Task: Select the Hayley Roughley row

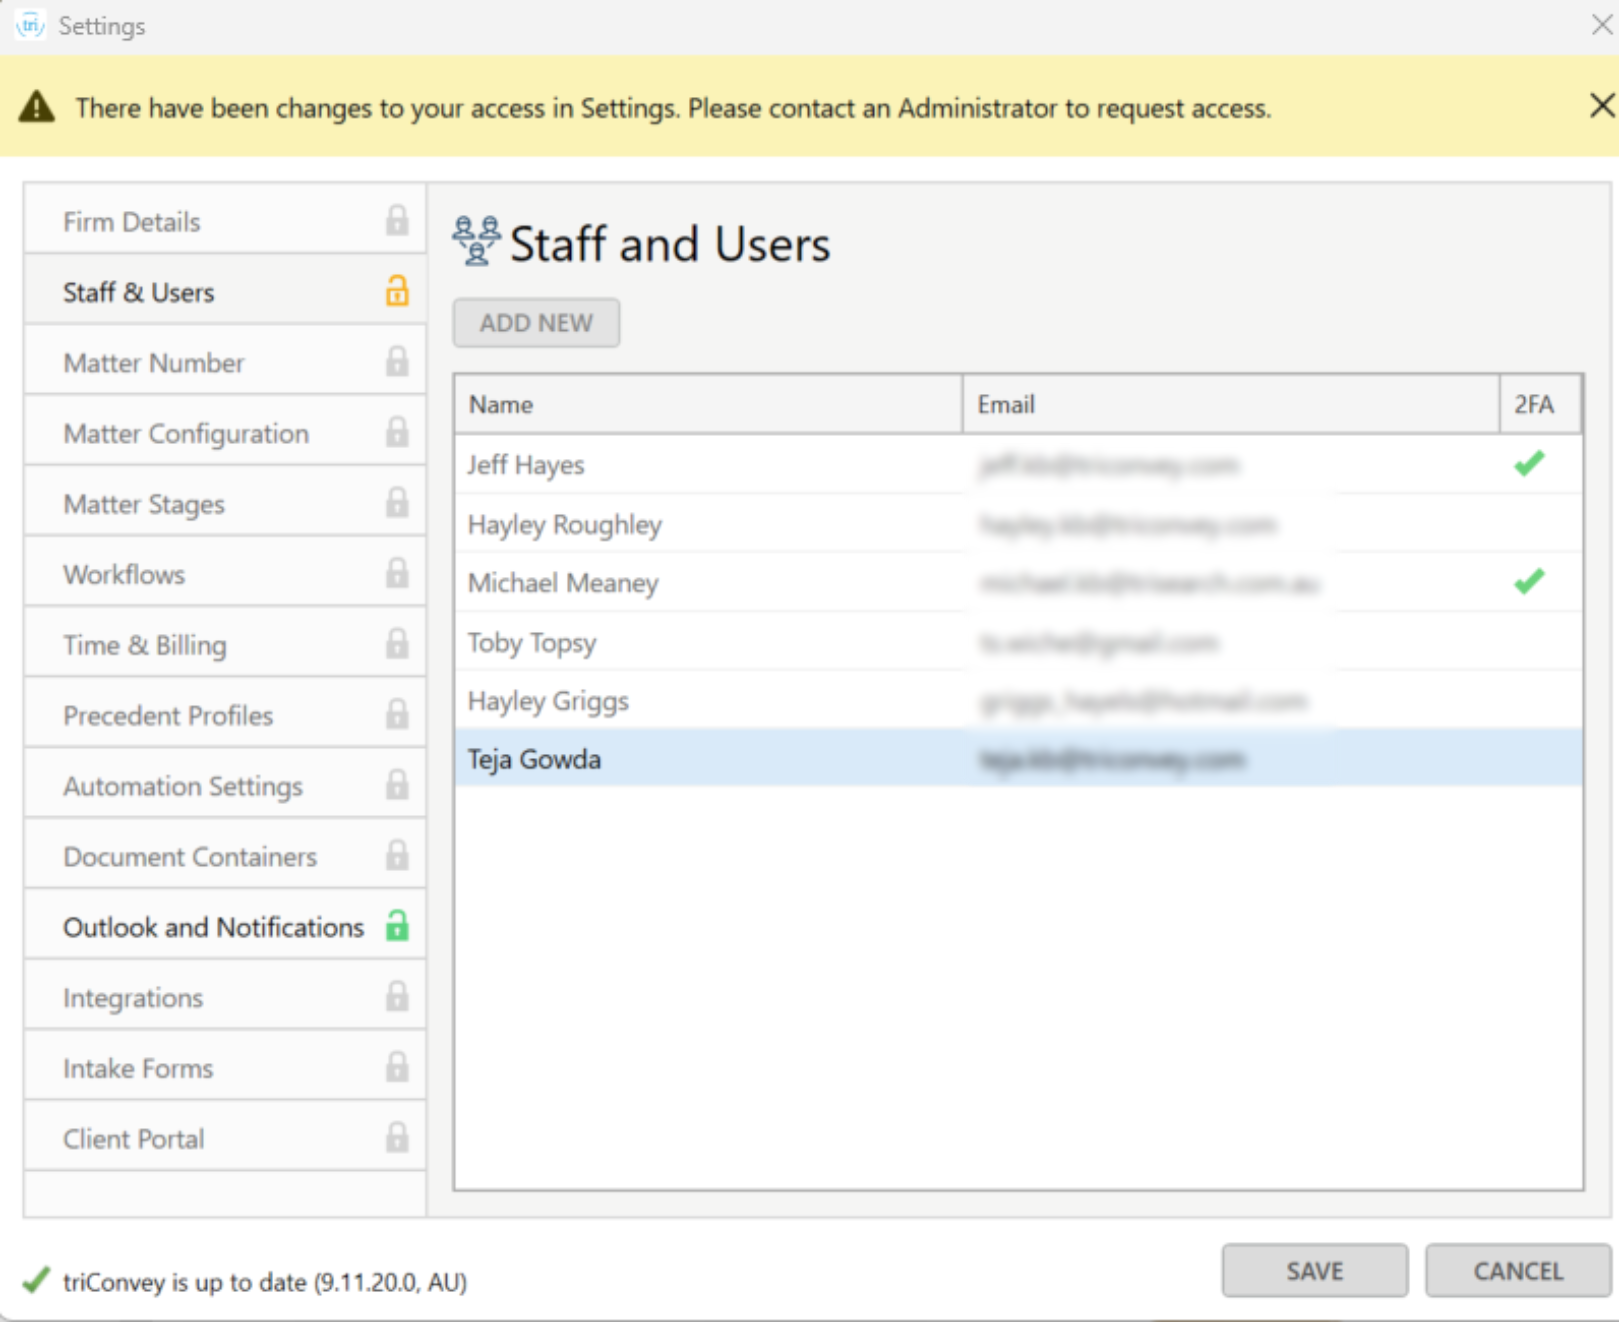Action: [x=565, y=524]
